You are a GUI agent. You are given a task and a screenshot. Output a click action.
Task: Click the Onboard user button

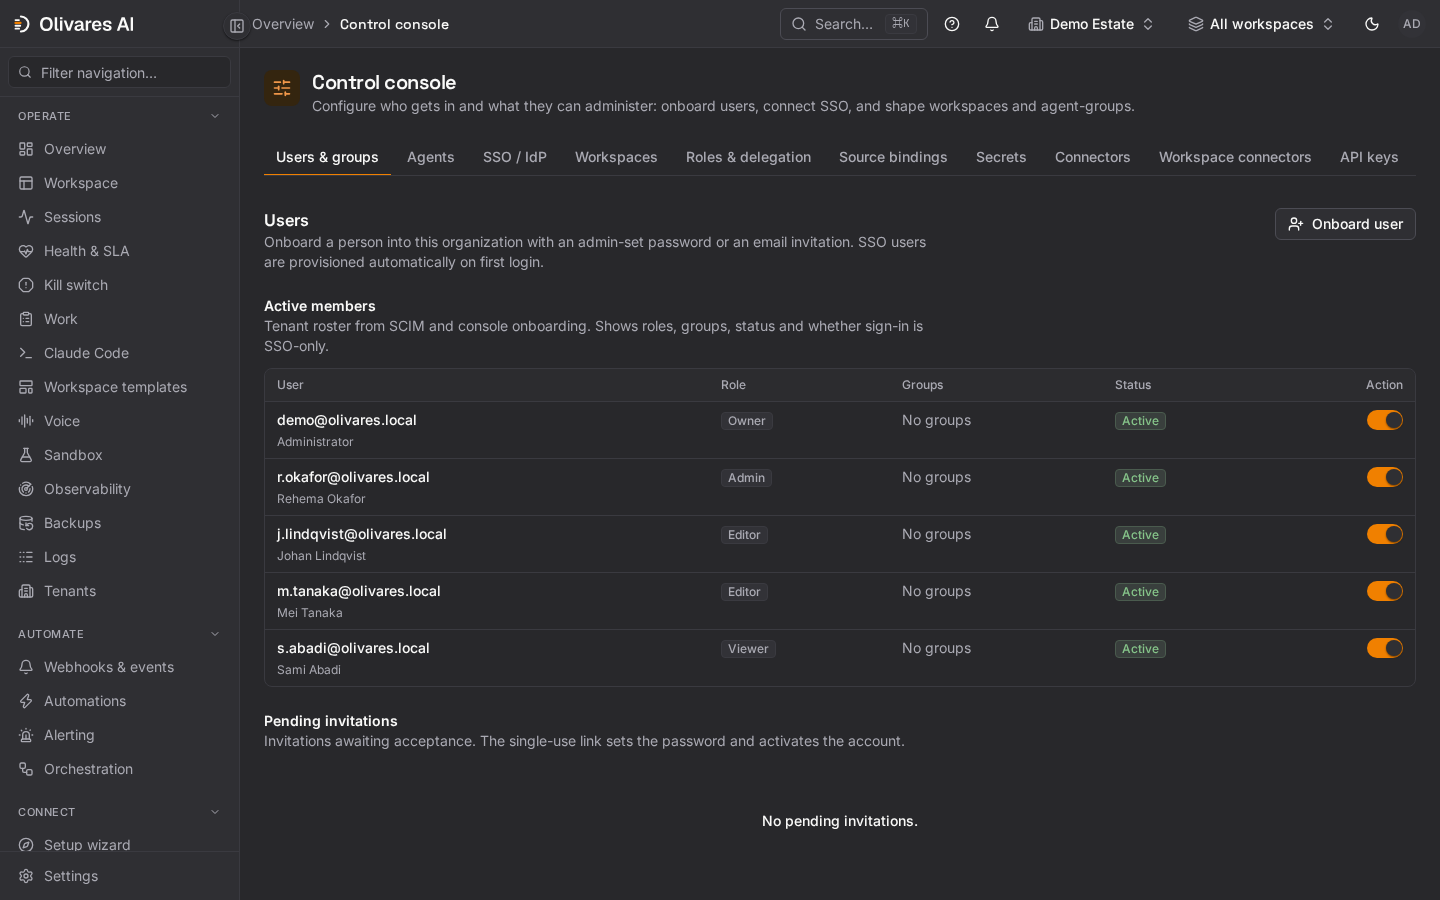[x=1345, y=224]
